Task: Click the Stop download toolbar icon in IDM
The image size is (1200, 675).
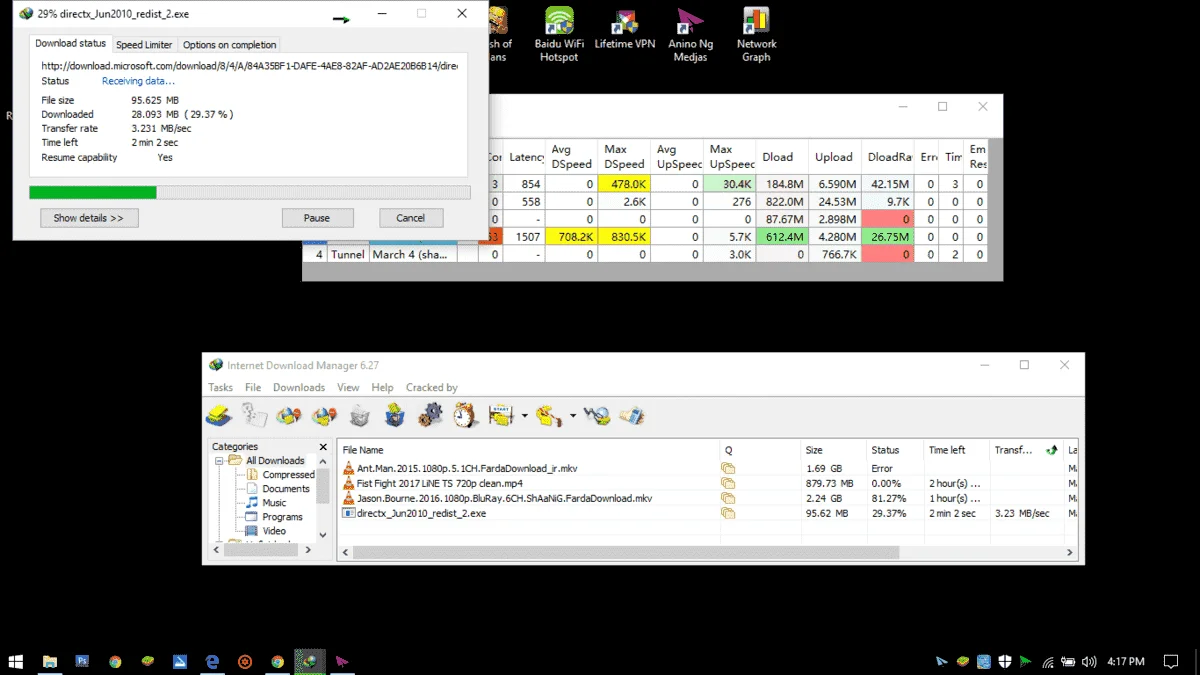Action: [289, 415]
